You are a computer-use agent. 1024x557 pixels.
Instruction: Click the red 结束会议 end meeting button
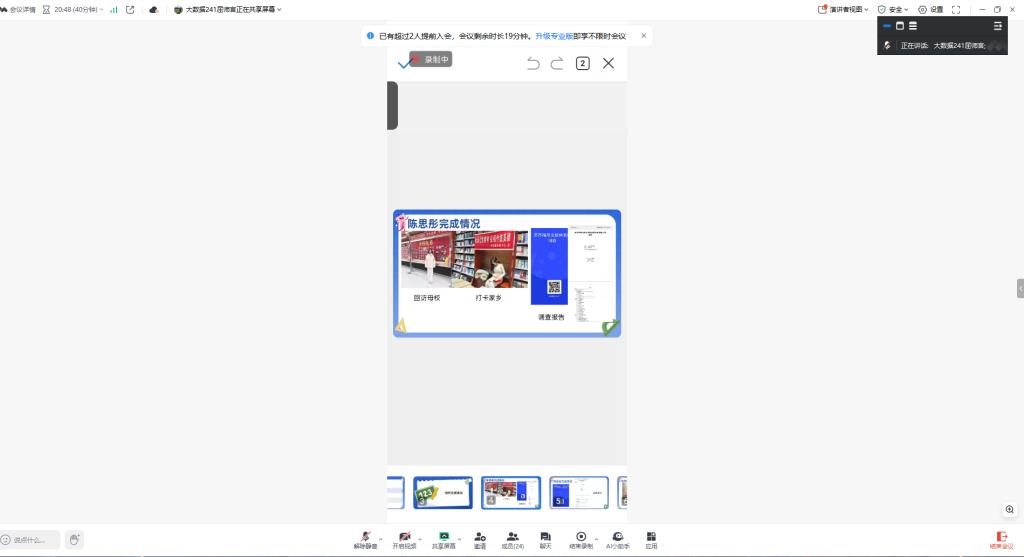pos(1001,539)
